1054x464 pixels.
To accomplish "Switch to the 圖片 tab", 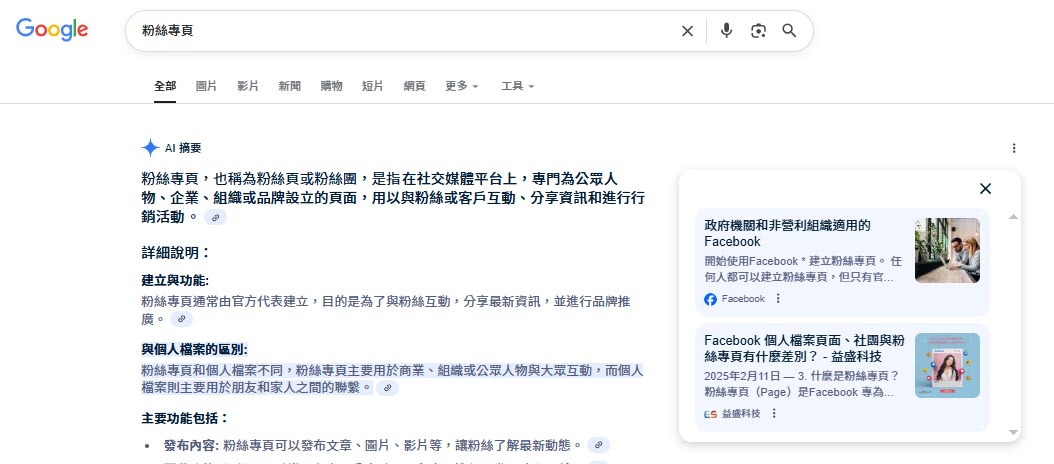I will pyautogui.click(x=207, y=86).
